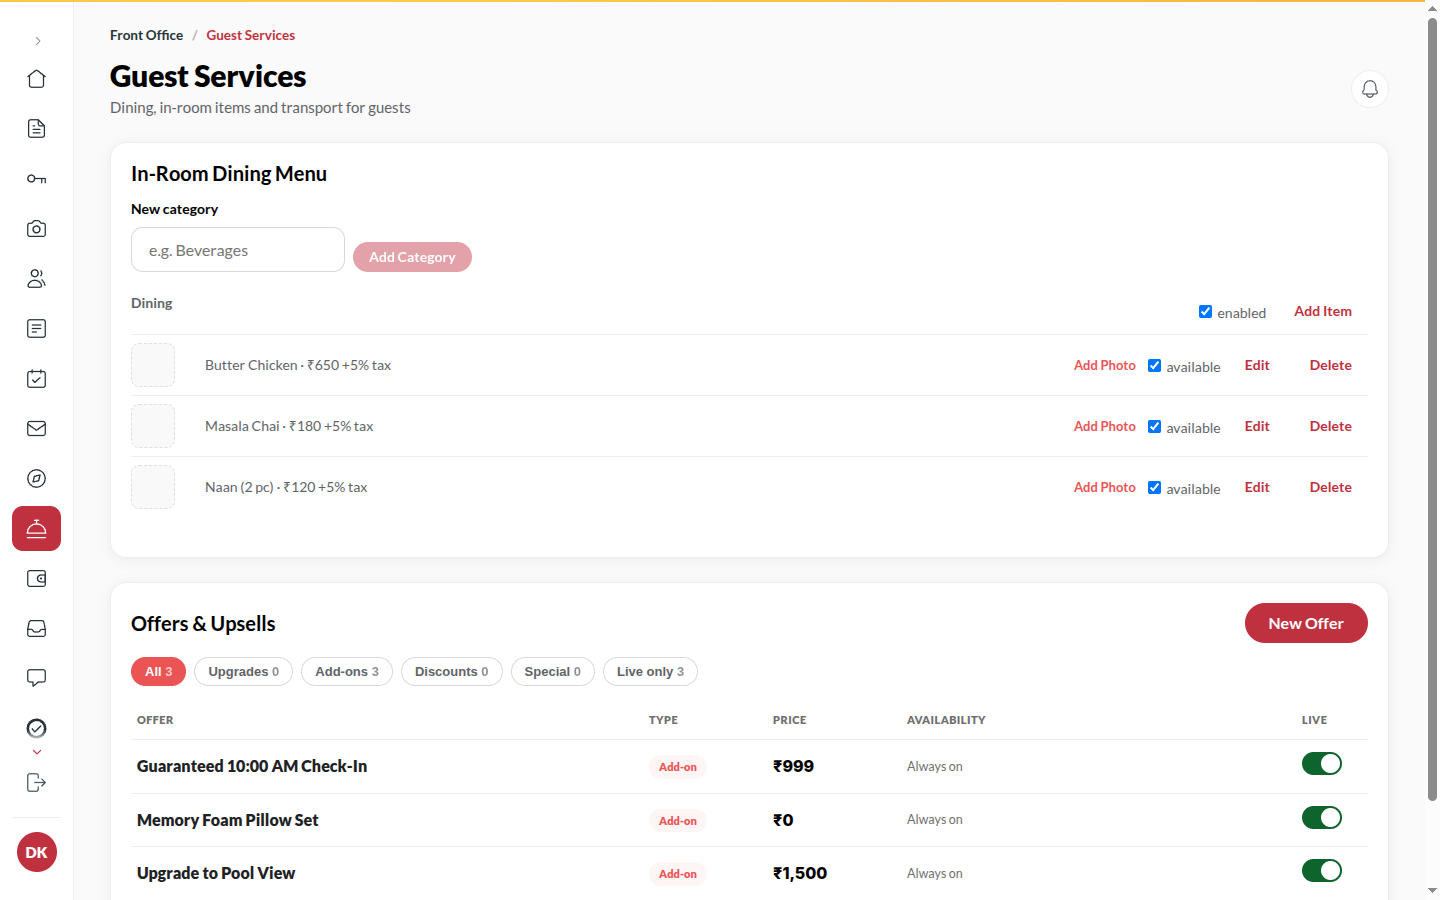Click the key icon in the sidebar
This screenshot has width=1440, height=900.
click(x=36, y=179)
